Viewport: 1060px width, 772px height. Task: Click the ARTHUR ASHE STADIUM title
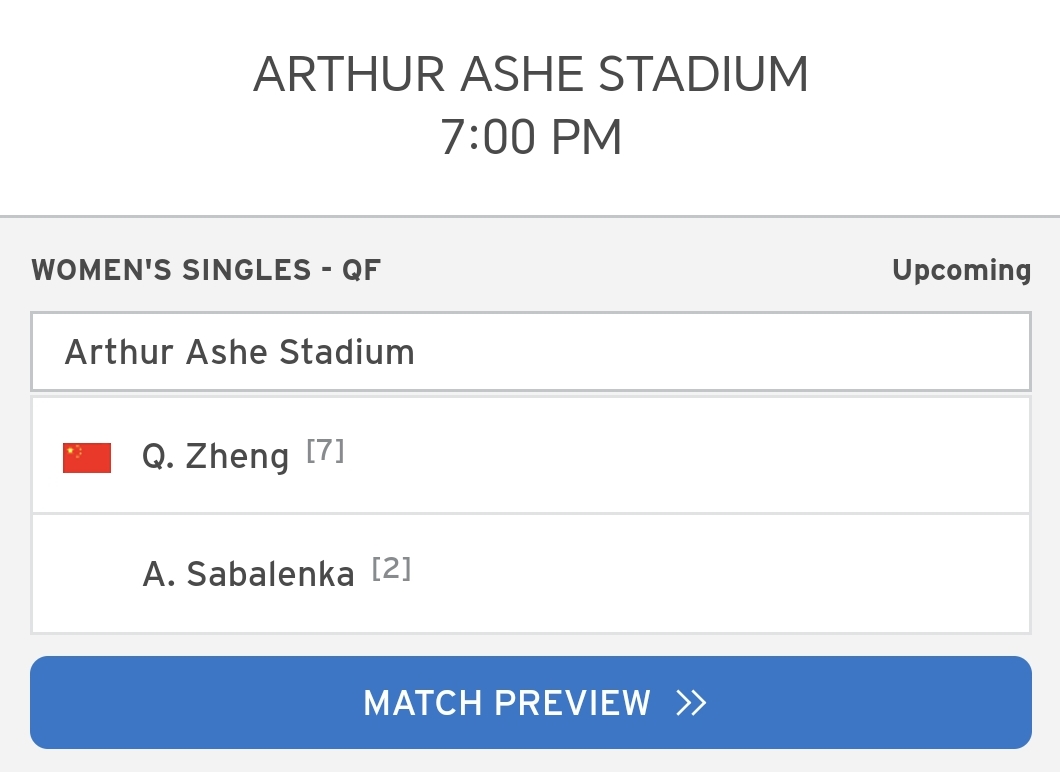tap(531, 74)
